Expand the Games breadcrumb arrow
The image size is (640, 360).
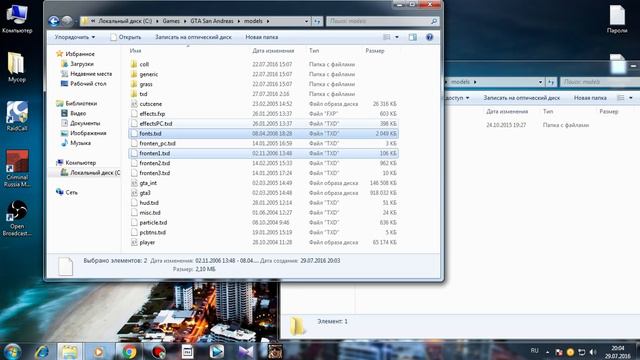click(x=185, y=21)
